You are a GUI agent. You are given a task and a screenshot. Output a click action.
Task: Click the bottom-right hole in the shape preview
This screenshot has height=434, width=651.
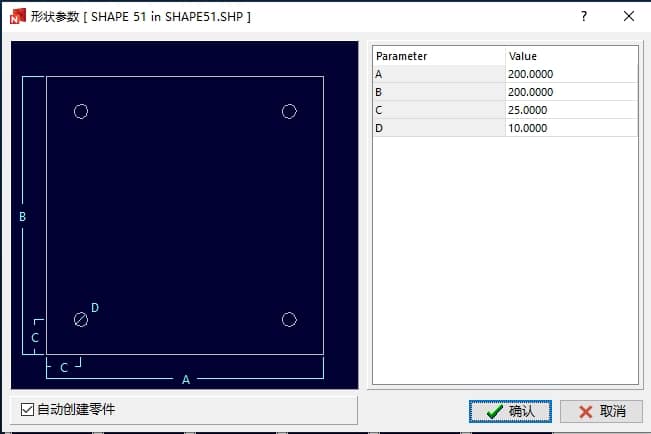pyautogui.click(x=289, y=319)
